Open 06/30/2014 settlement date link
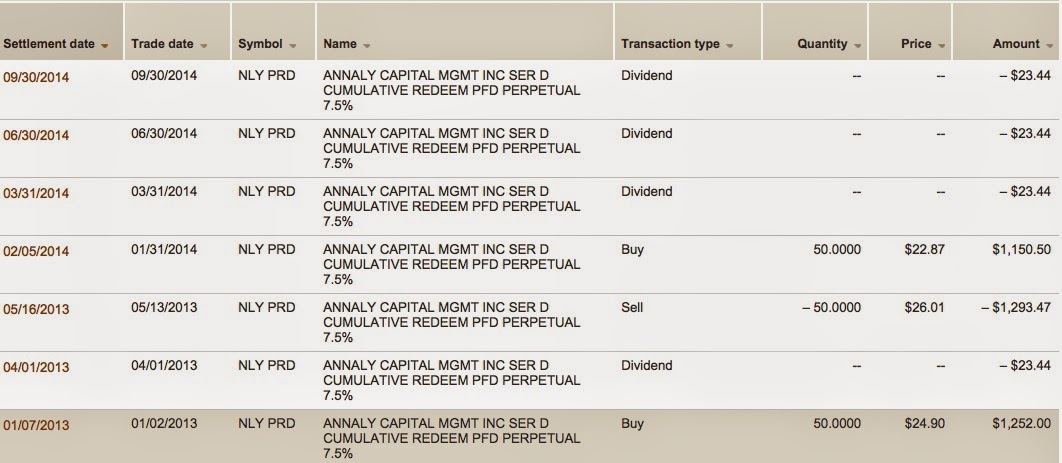Image resolution: width=1062 pixels, height=463 pixels. coord(37,135)
